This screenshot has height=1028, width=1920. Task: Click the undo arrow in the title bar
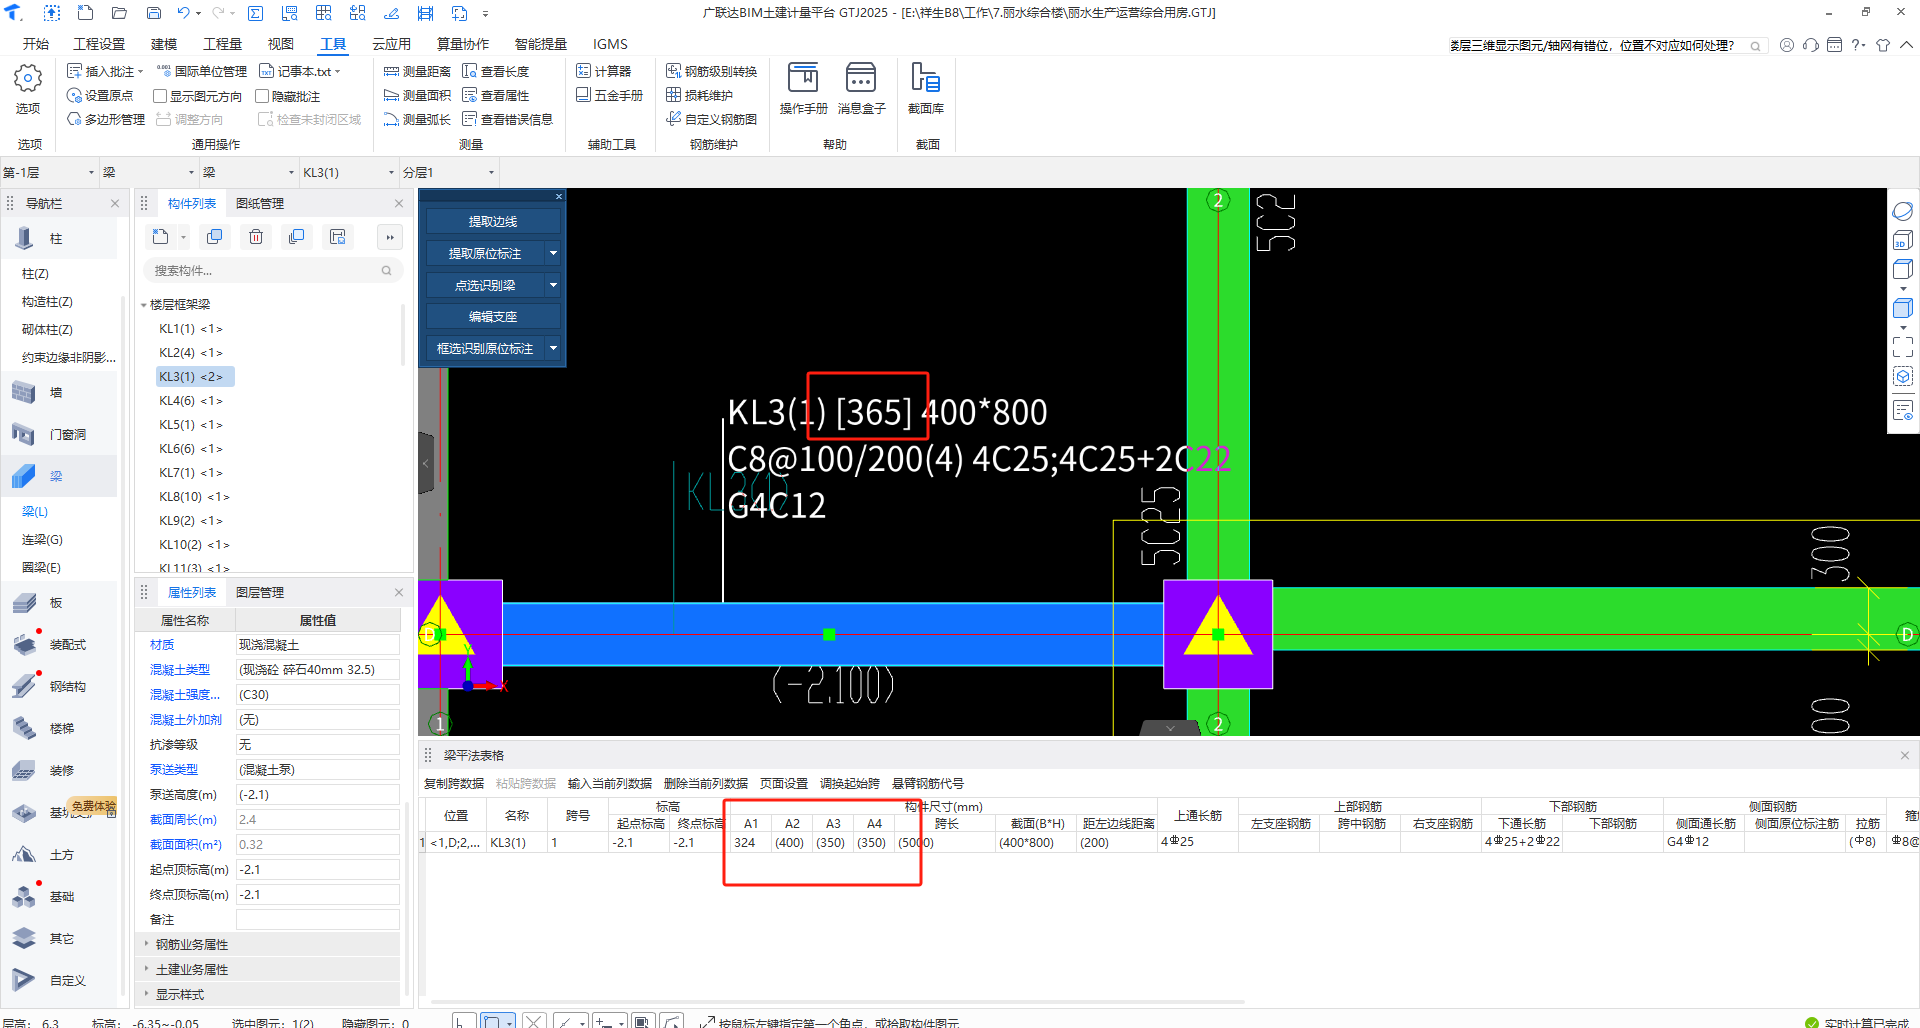183,13
